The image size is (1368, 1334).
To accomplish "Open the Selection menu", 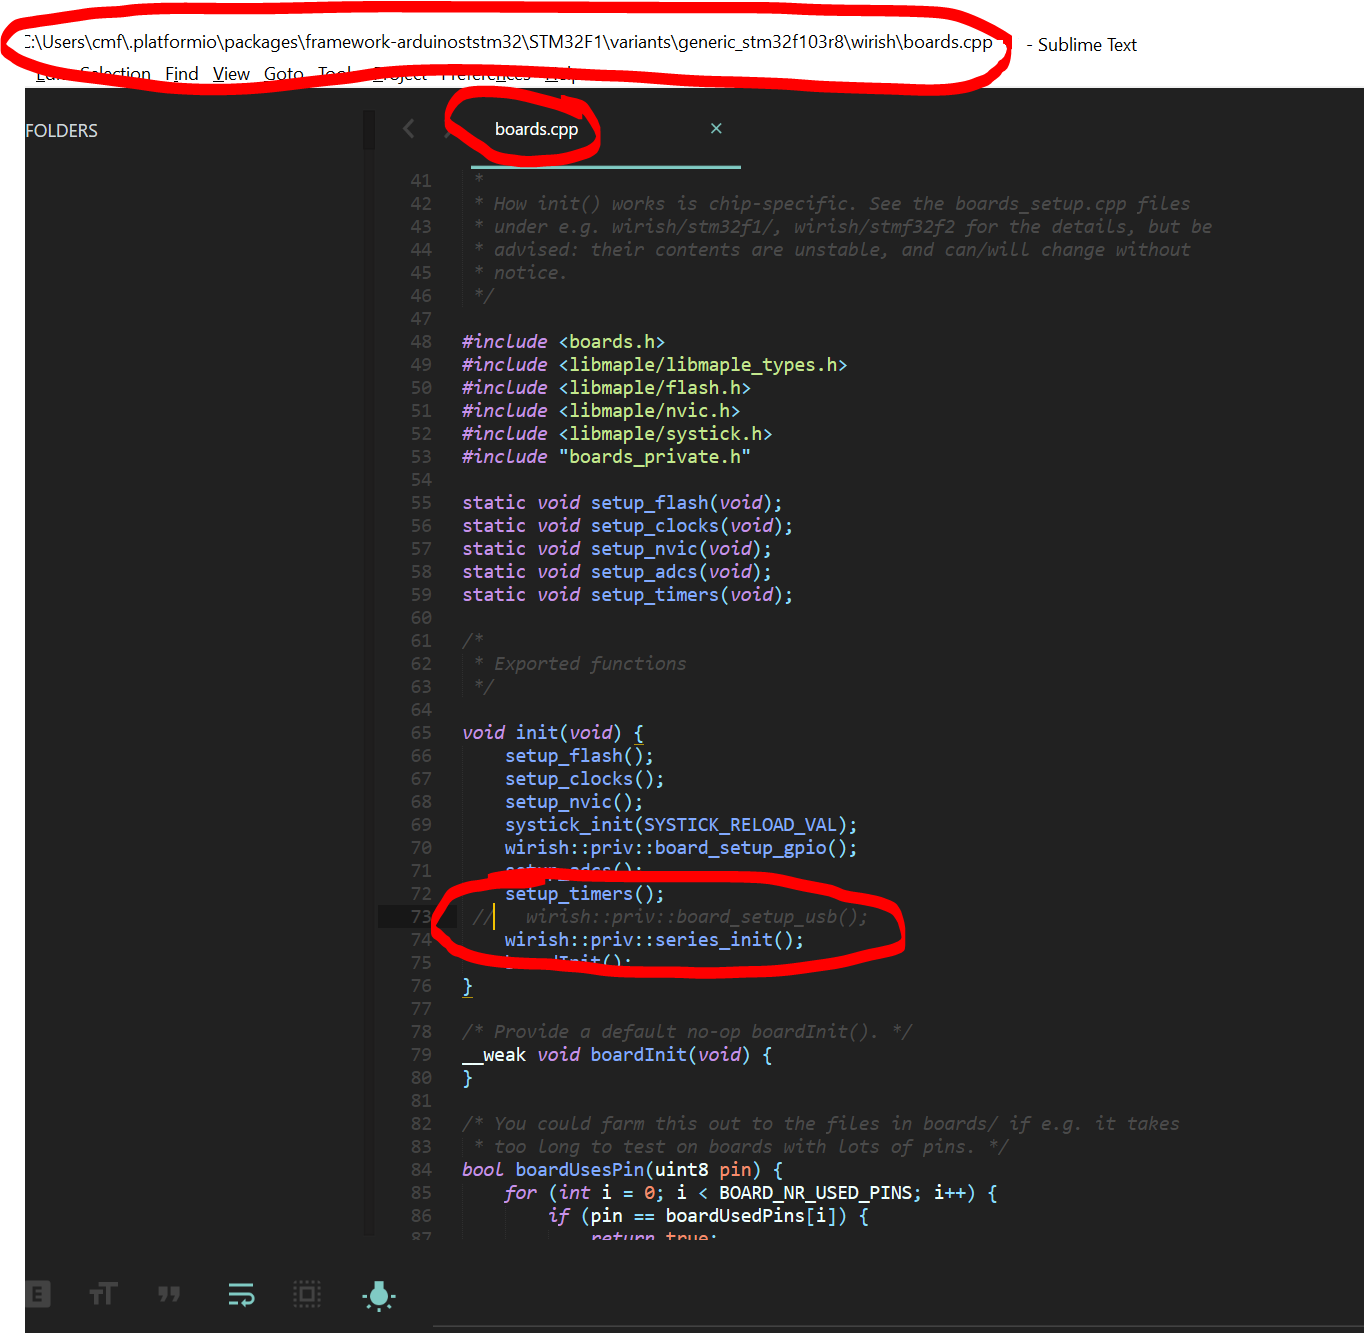I will (x=115, y=74).
